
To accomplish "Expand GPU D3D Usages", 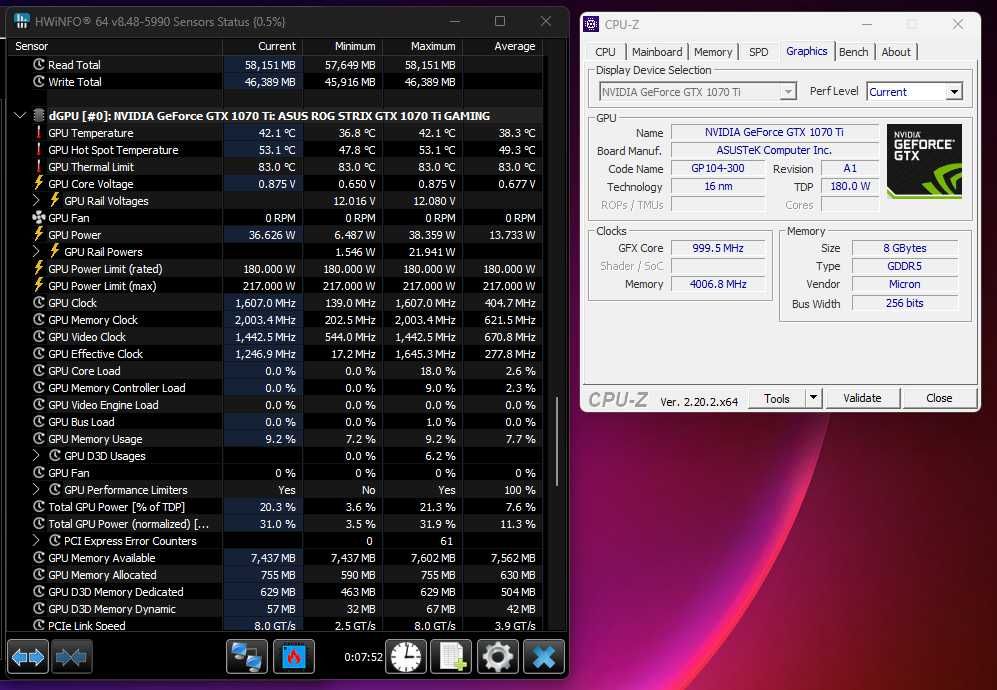I will coord(37,455).
